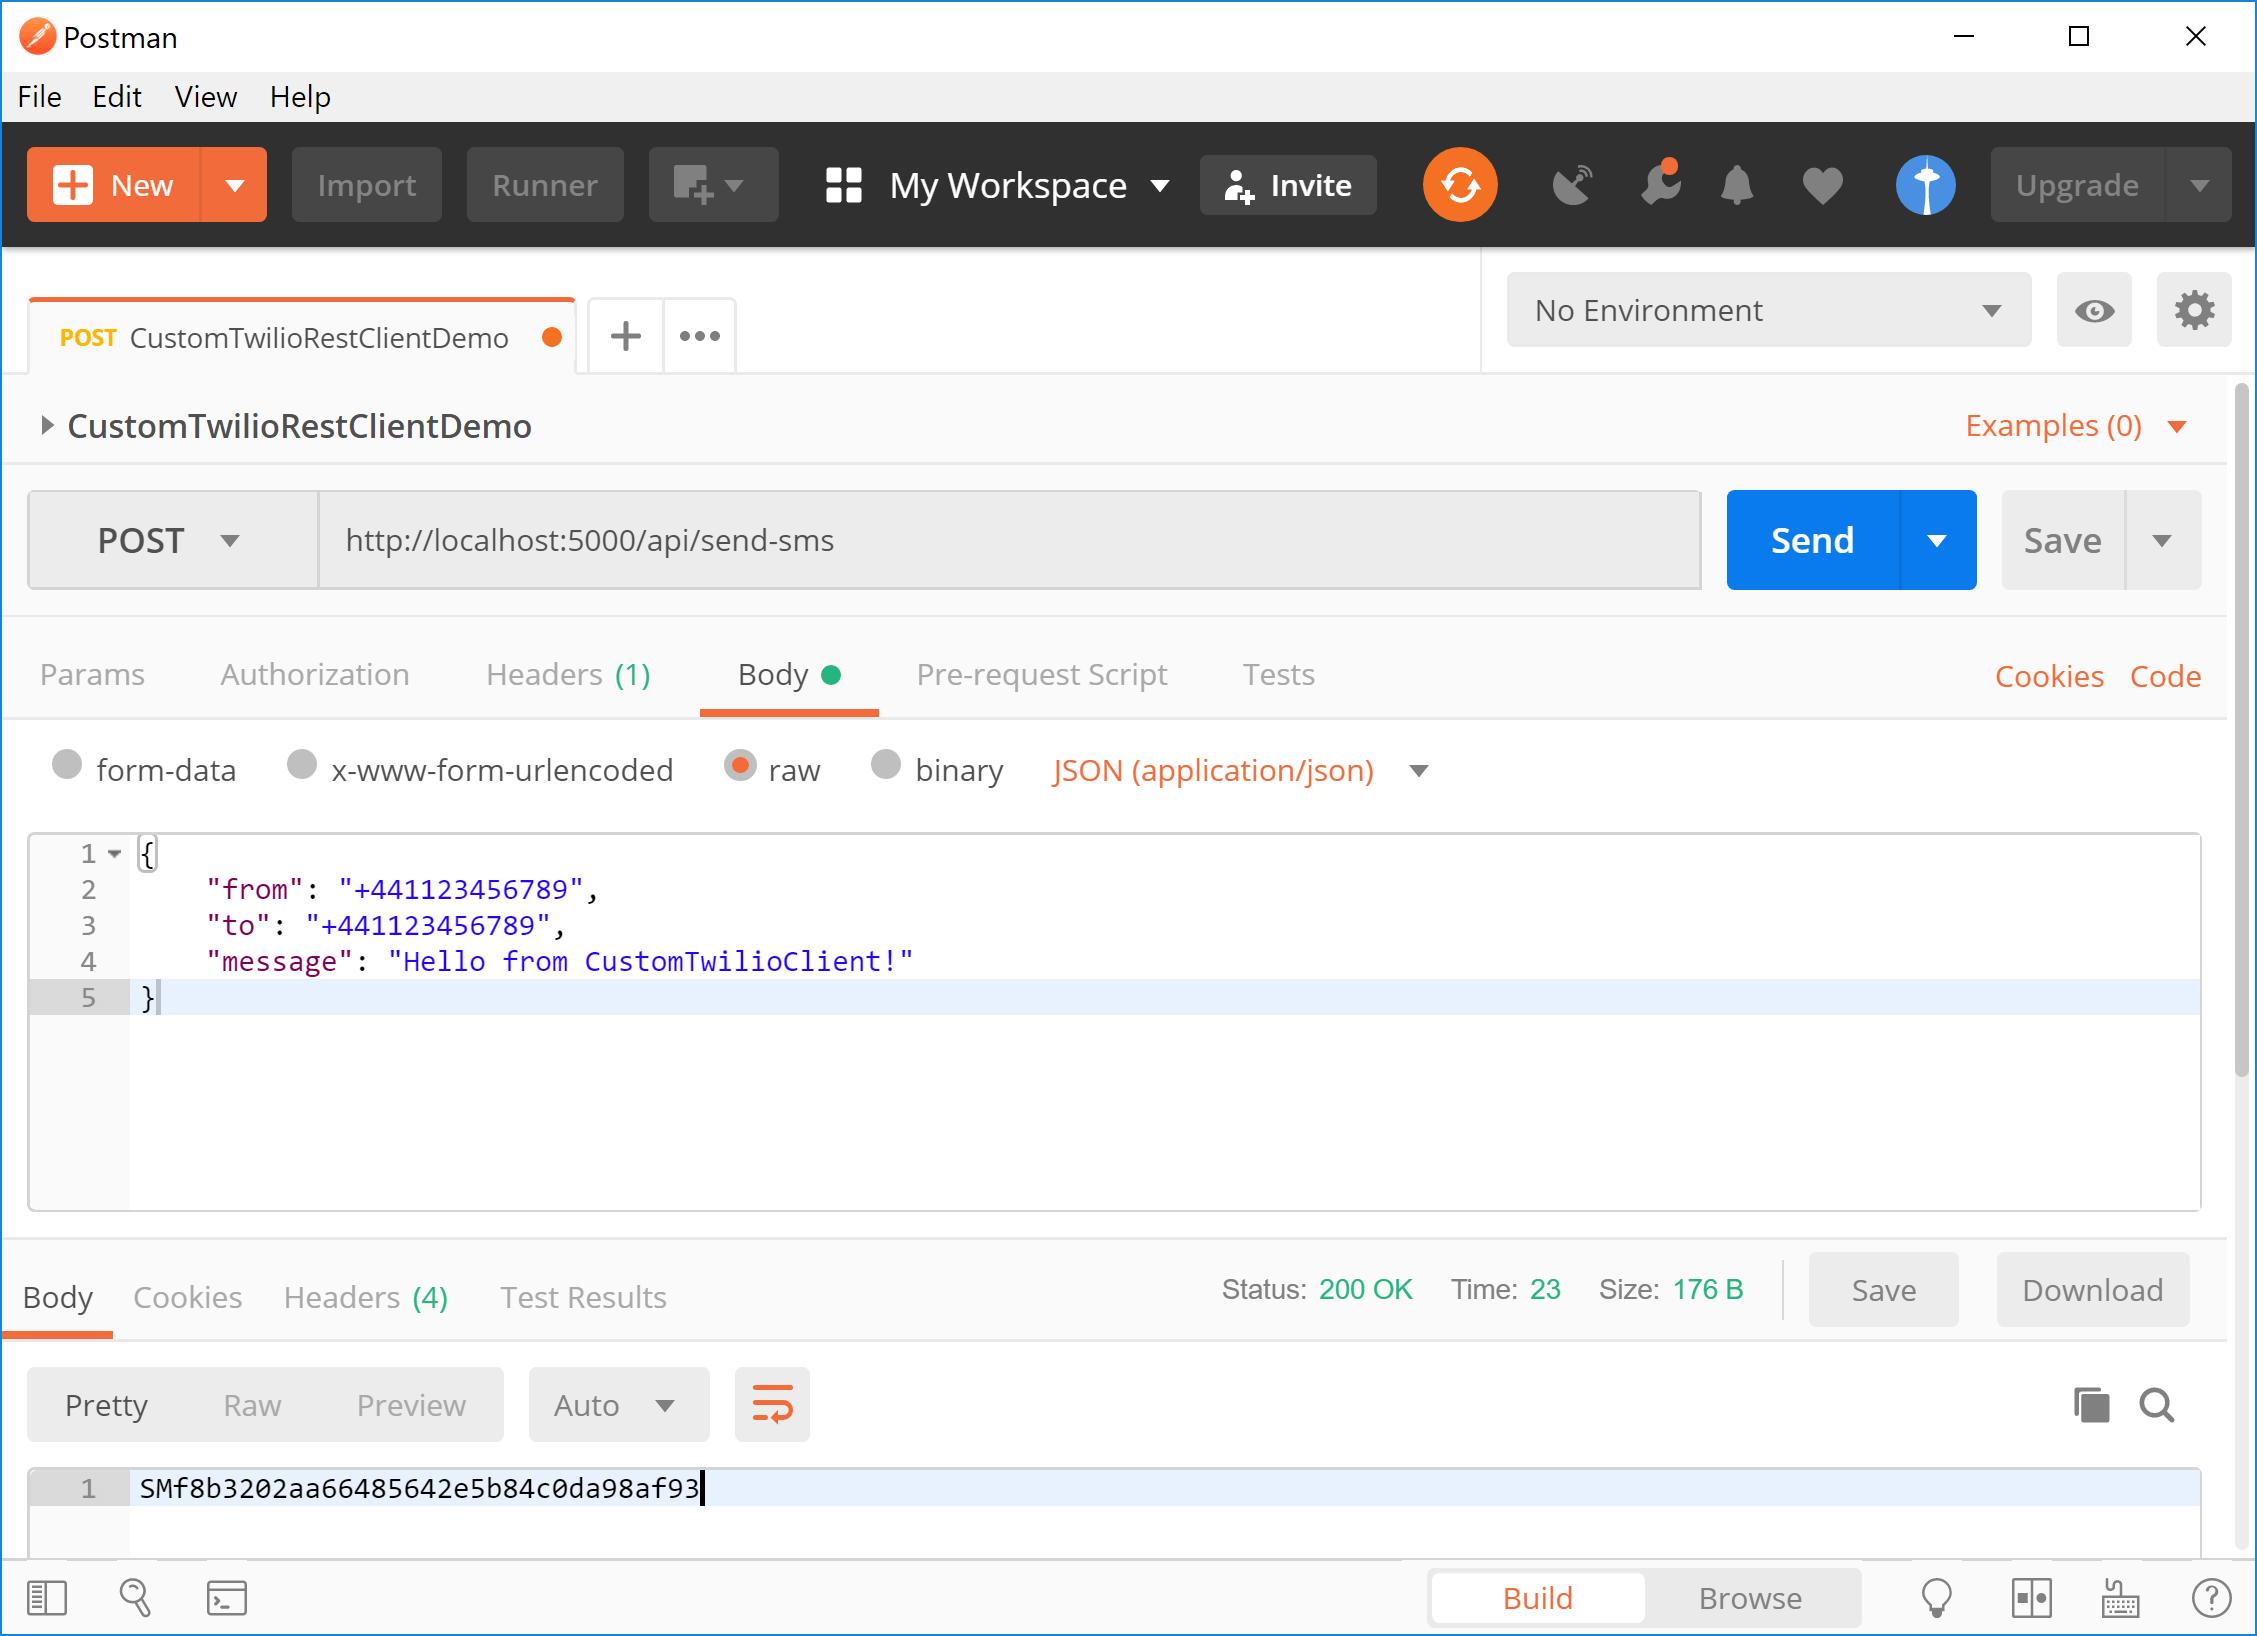Open My Workspace dropdown
Viewport: 2257px width, 1636px height.
(x=1028, y=185)
